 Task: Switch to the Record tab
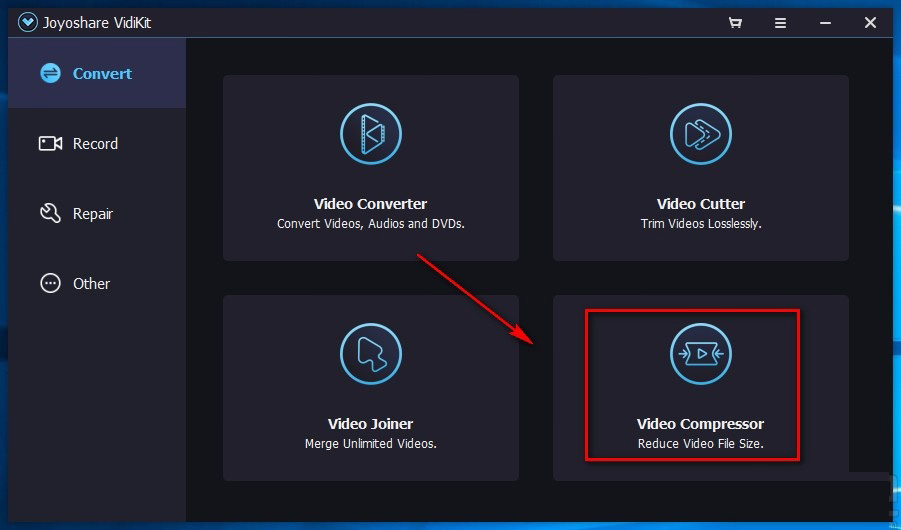[95, 144]
